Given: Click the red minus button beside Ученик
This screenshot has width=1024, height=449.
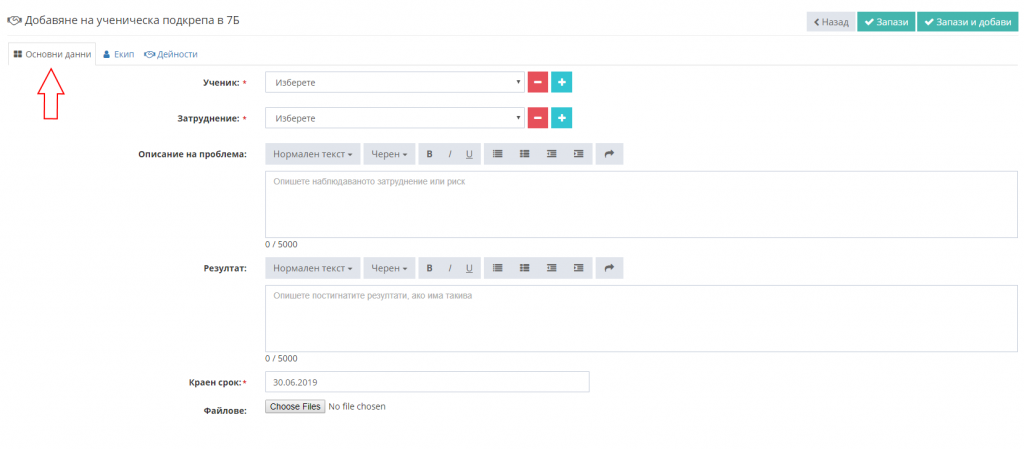Looking at the screenshot, I should [537, 82].
